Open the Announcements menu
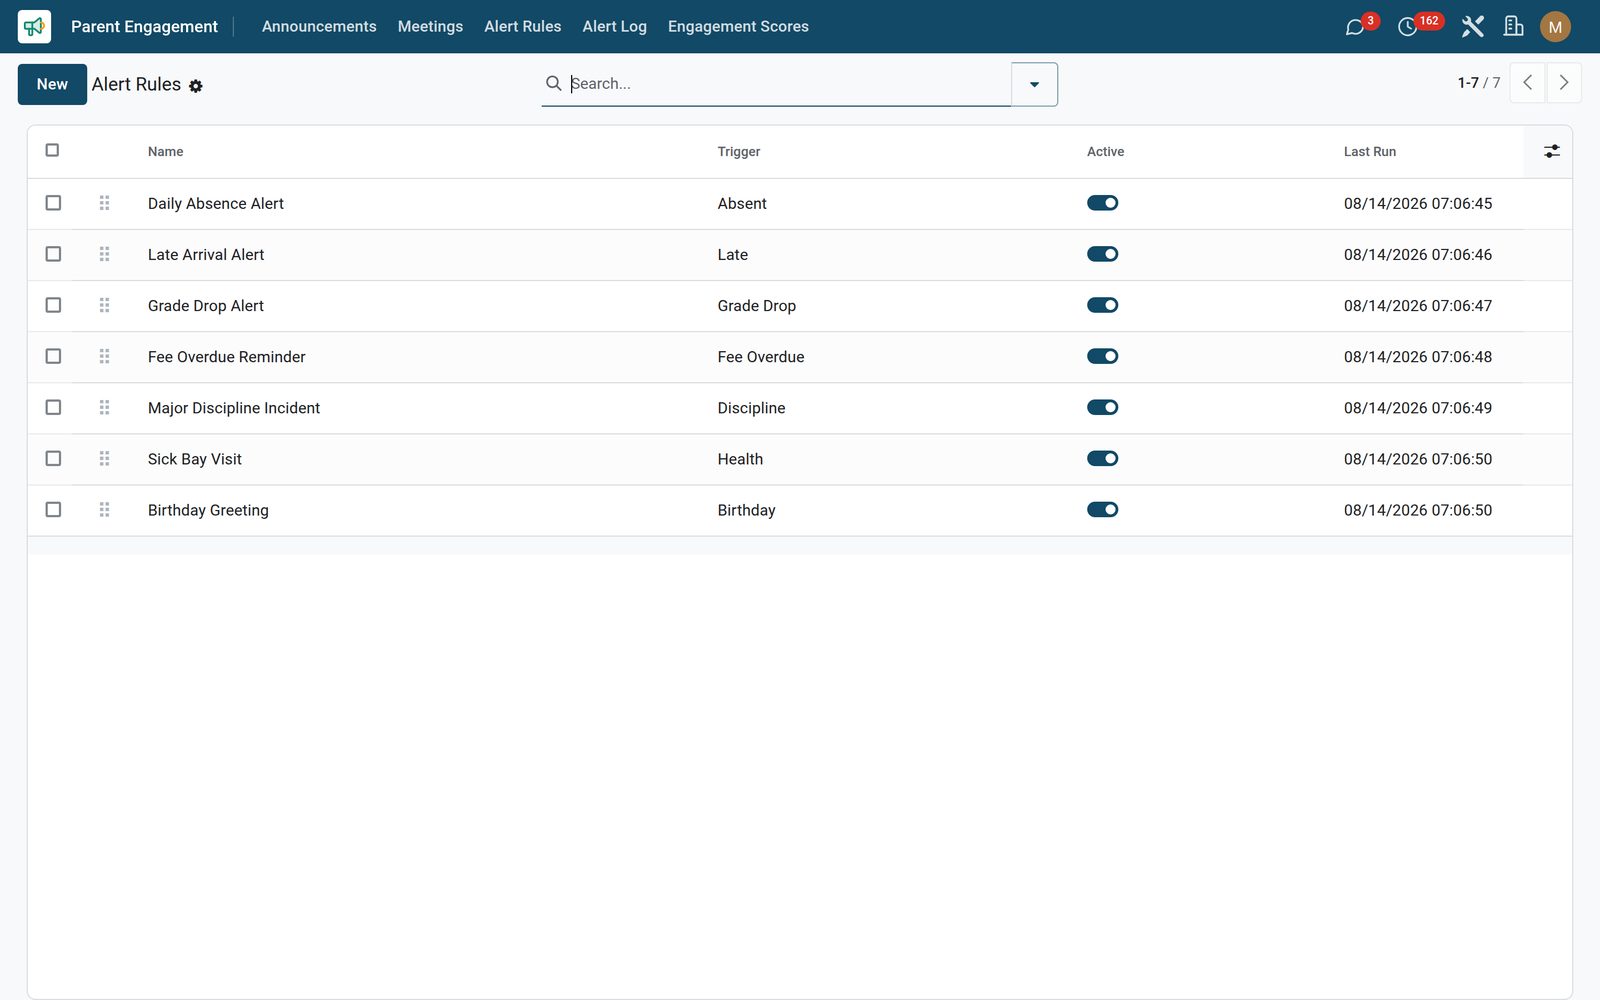 pos(319,27)
